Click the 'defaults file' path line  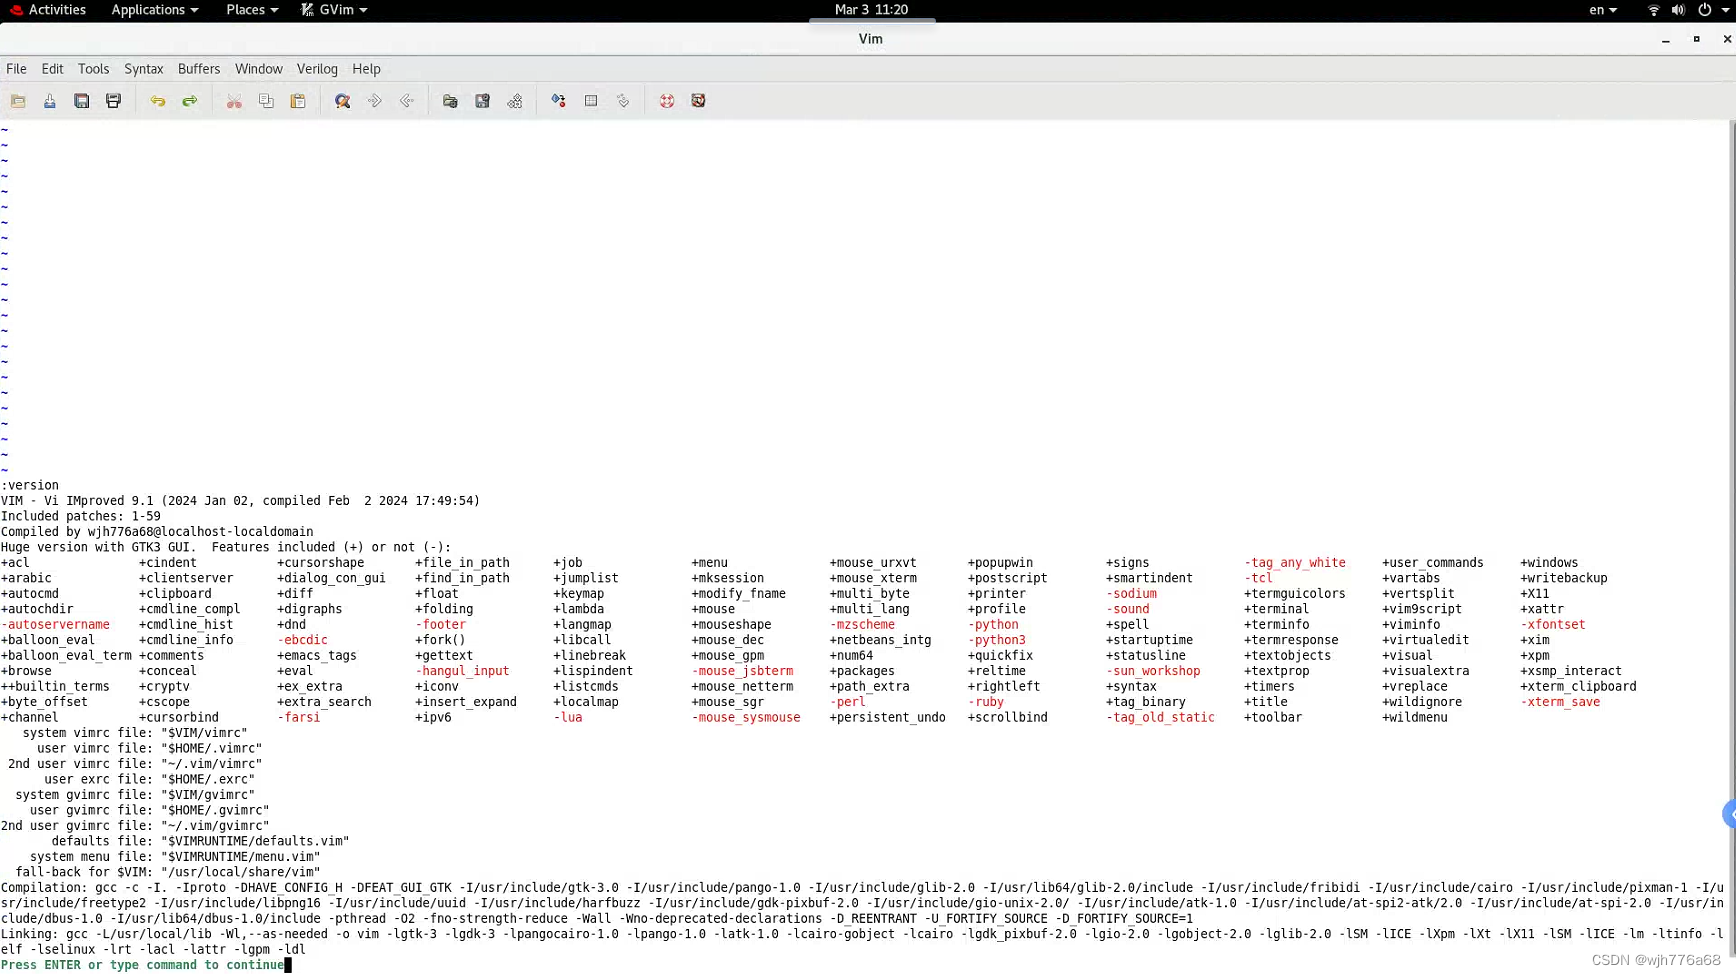tap(200, 842)
